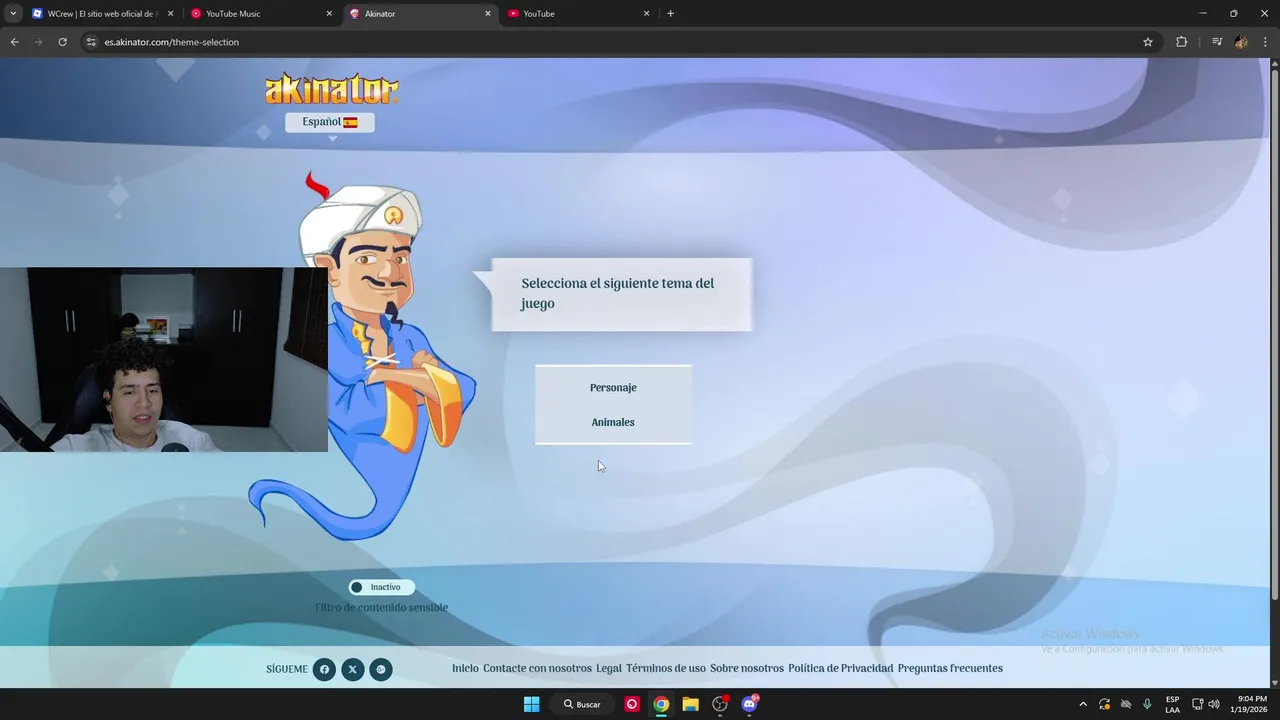Screen dimensions: 1280x720
Task: Open the Inicio footer link
Action: [x=465, y=668]
